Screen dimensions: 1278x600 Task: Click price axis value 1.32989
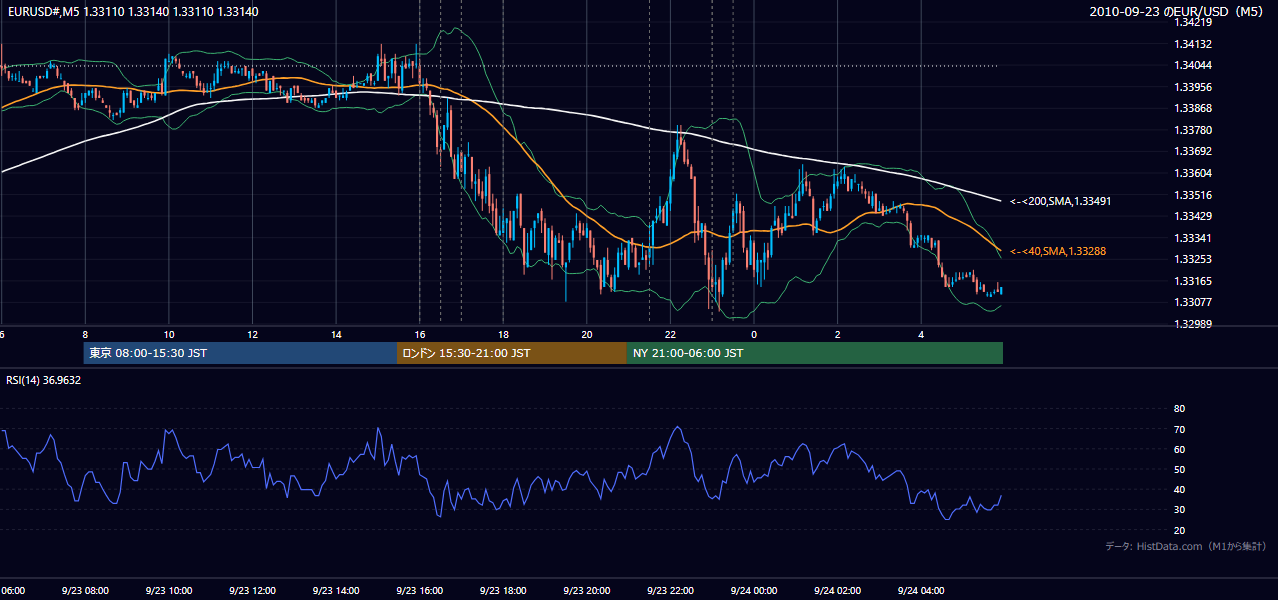click(x=1194, y=324)
